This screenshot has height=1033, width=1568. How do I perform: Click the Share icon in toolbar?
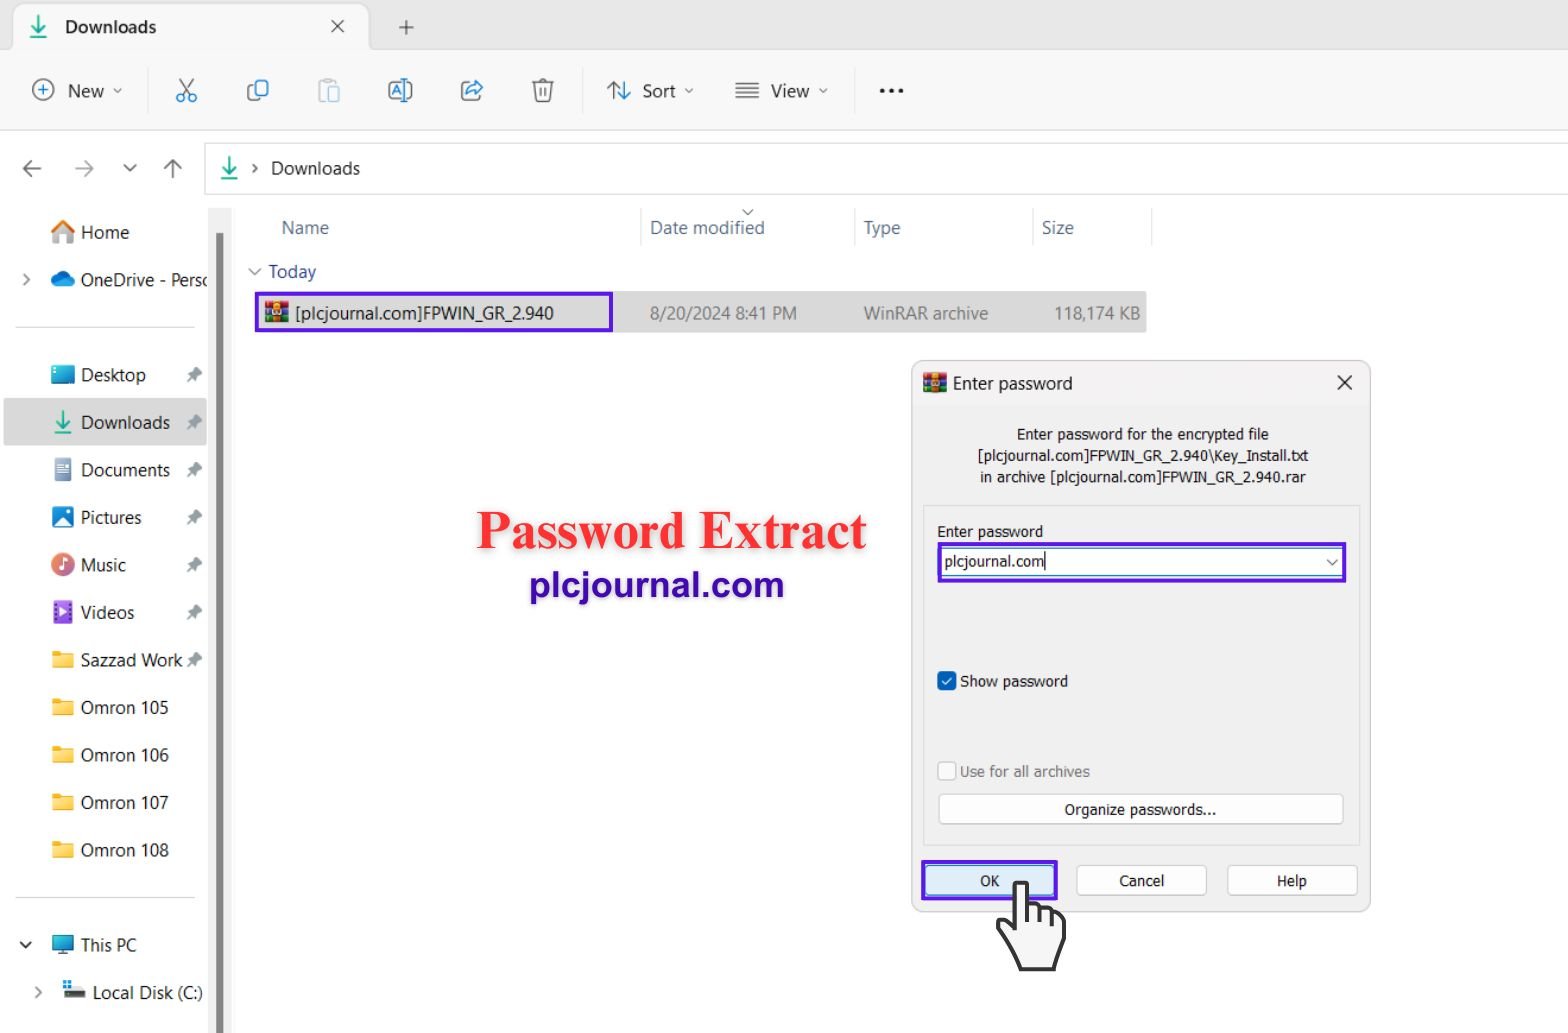472,91
